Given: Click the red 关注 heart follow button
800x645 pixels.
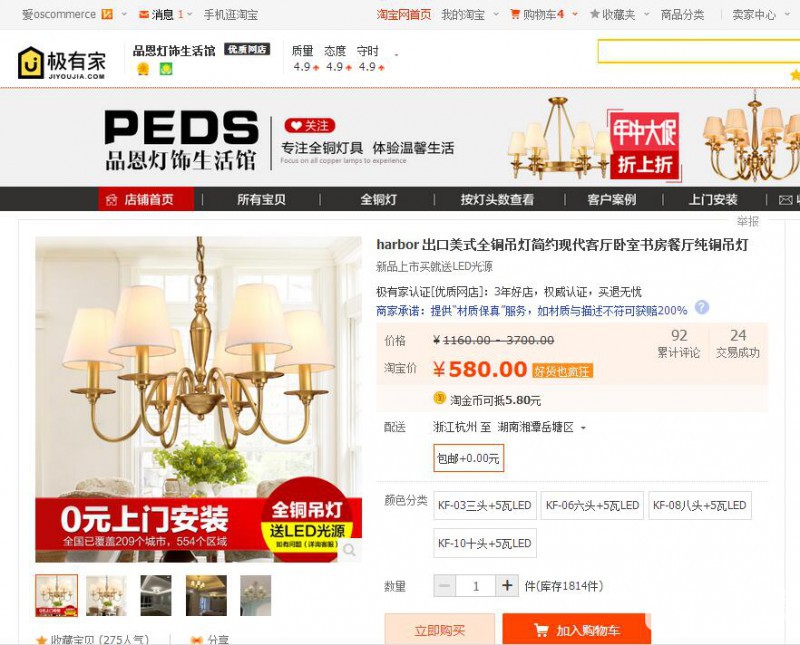Looking at the screenshot, I should pos(310,126).
